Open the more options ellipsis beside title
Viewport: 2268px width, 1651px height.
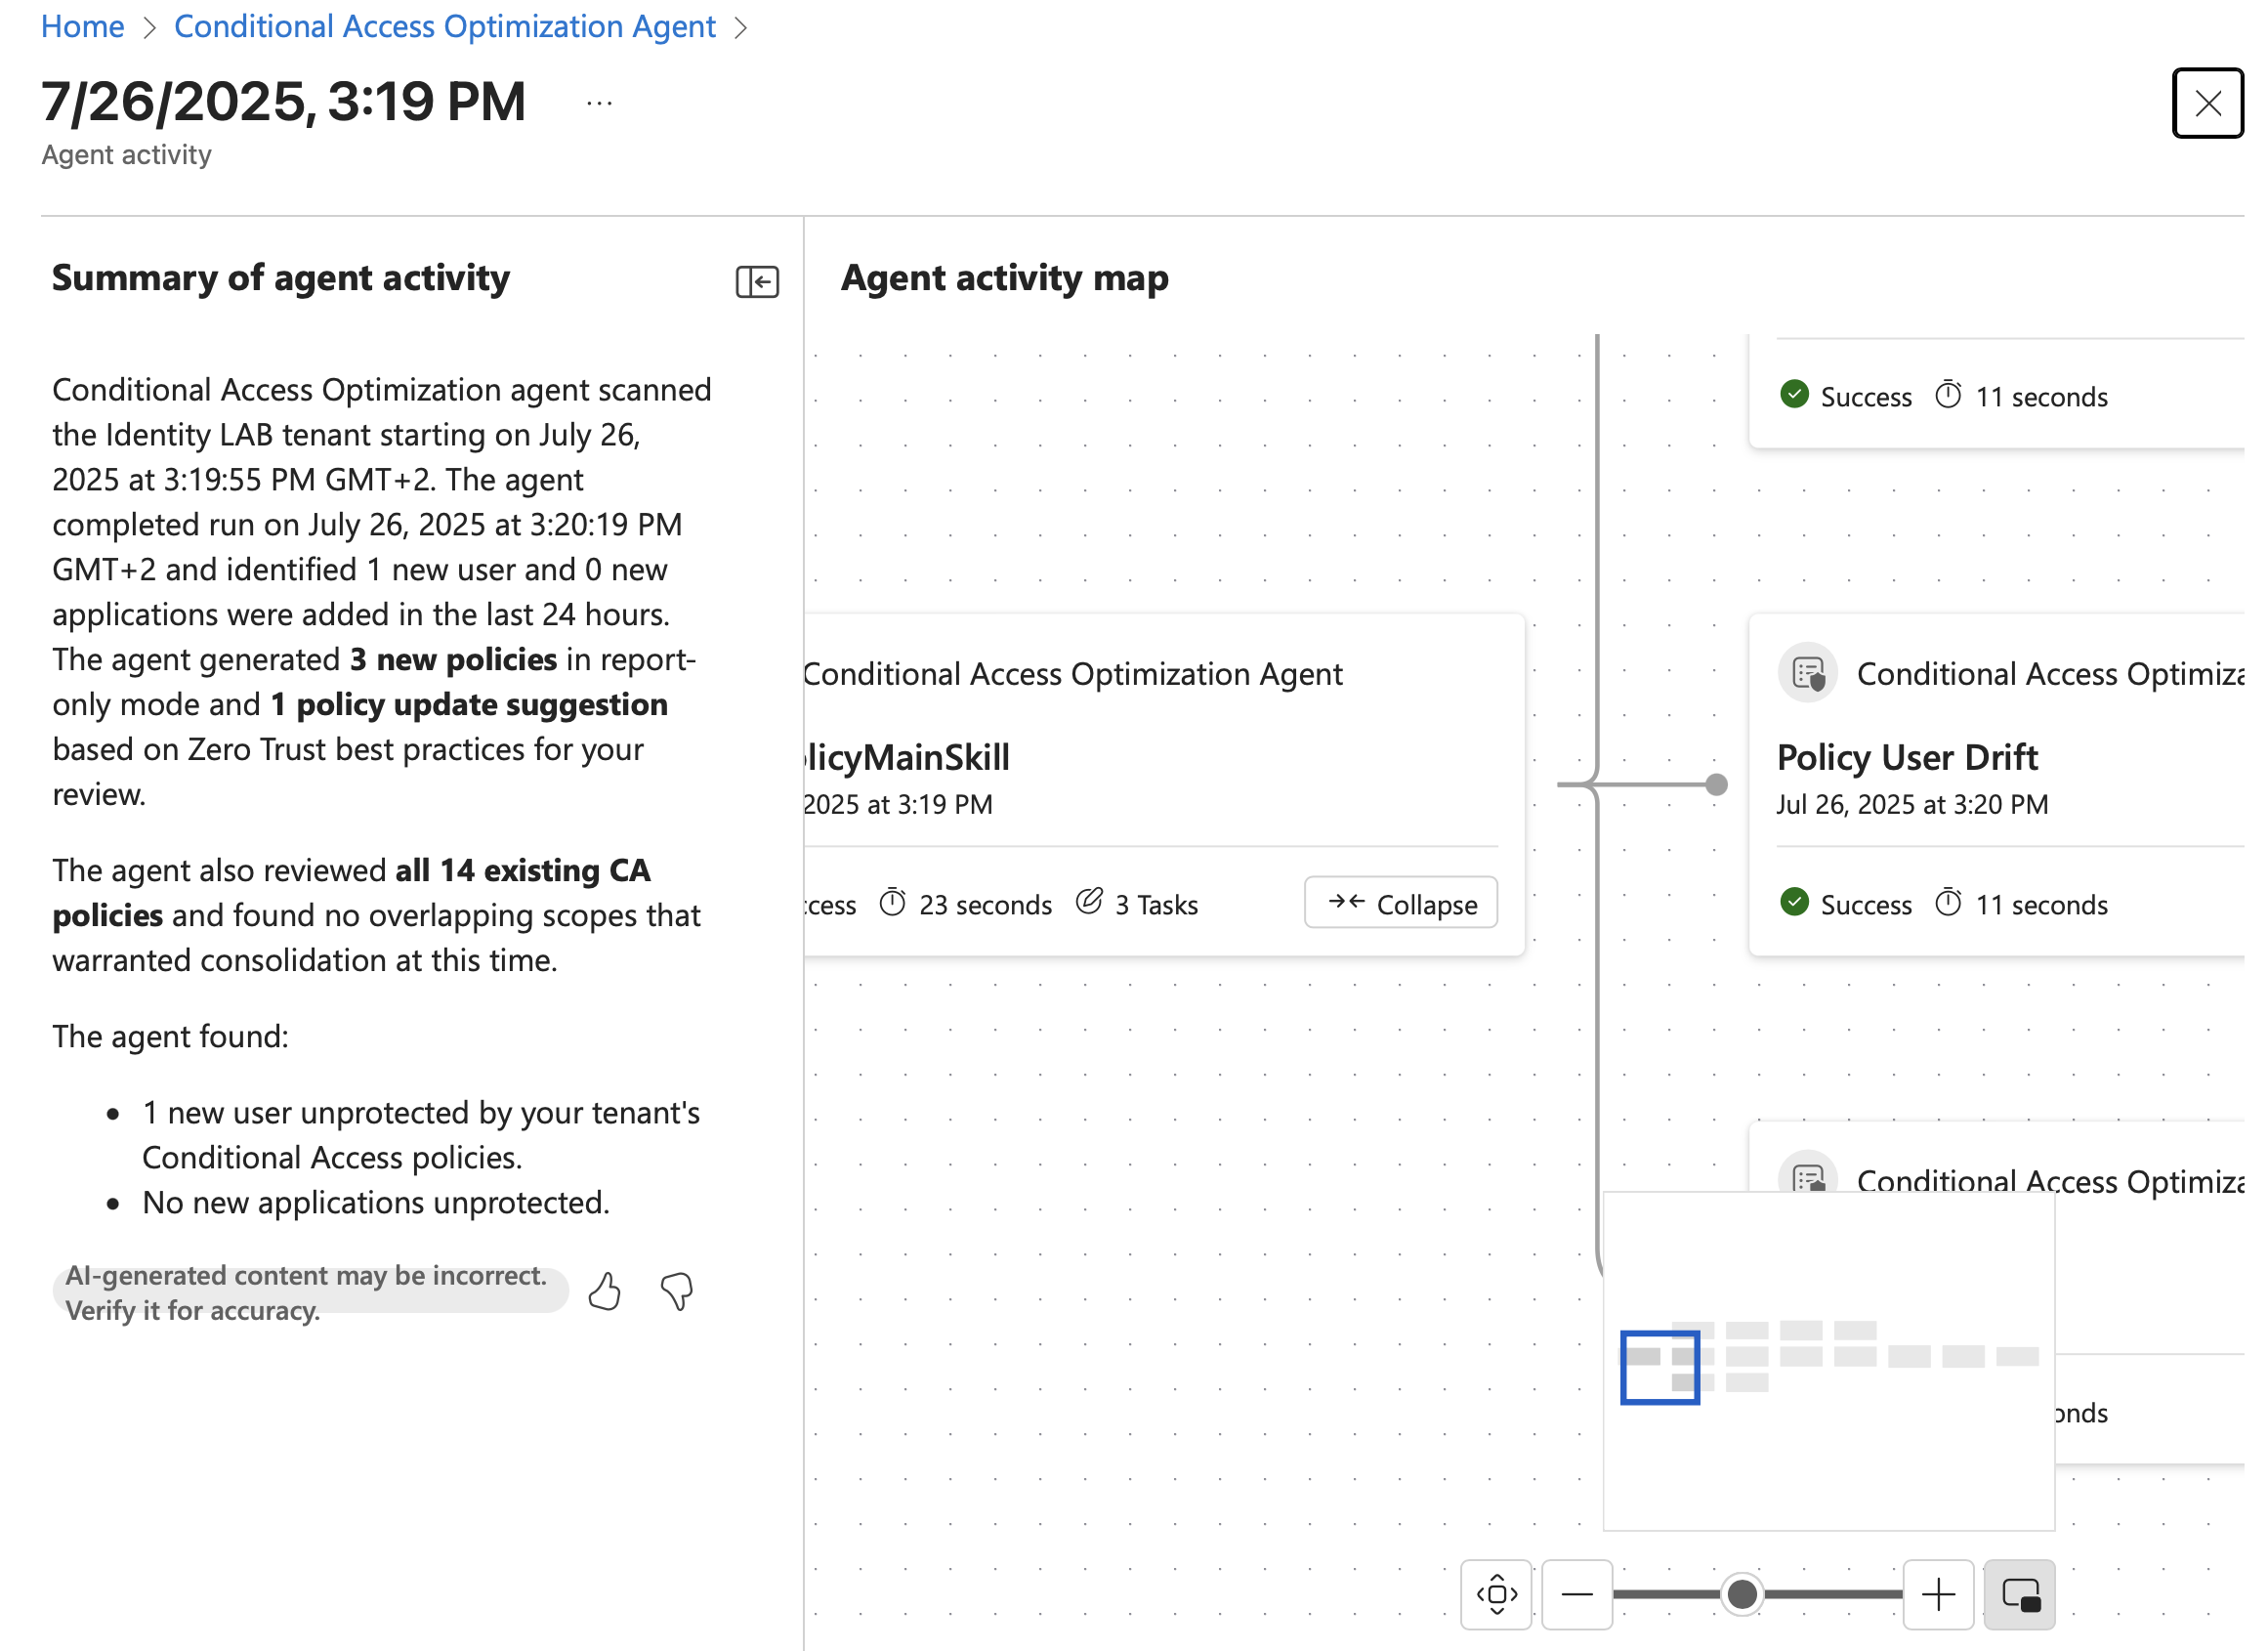tap(599, 103)
